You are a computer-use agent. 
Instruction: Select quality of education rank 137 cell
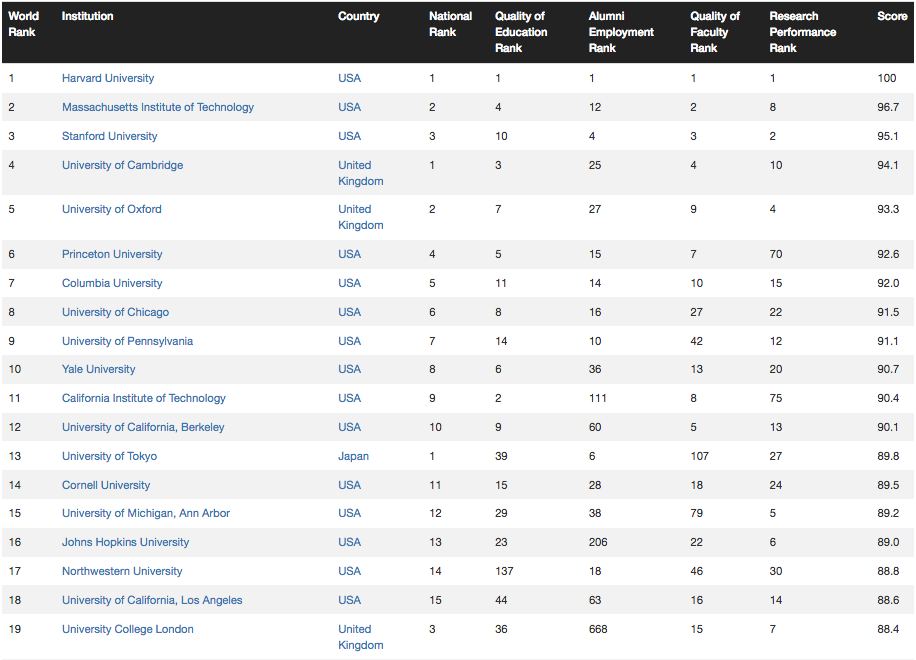pyautogui.click(x=504, y=571)
